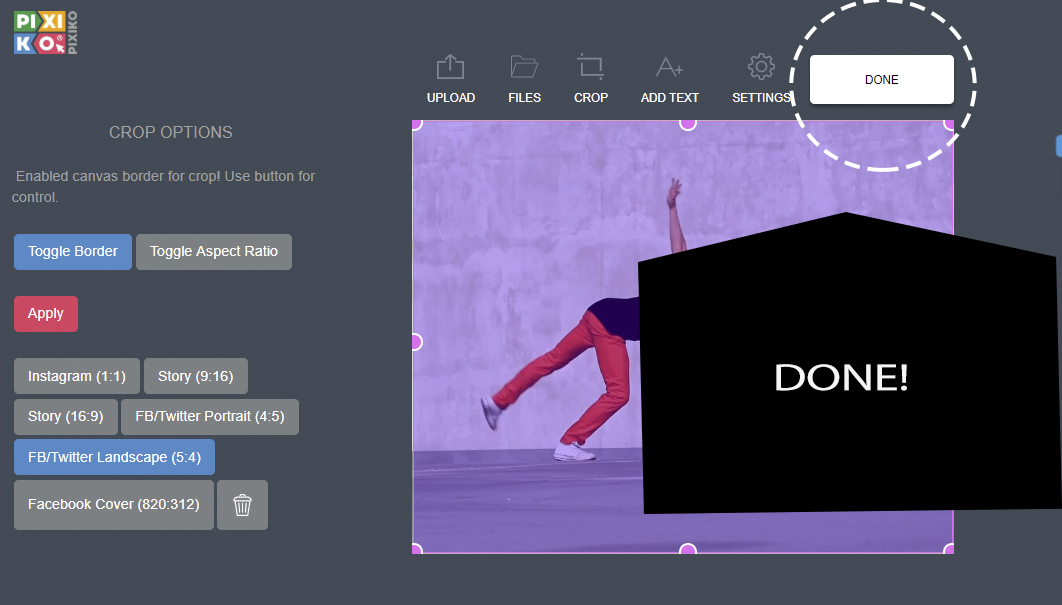Click the top-center crop handle
Image resolution: width=1062 pixels, height=605 pixels.
pos(687,123)
